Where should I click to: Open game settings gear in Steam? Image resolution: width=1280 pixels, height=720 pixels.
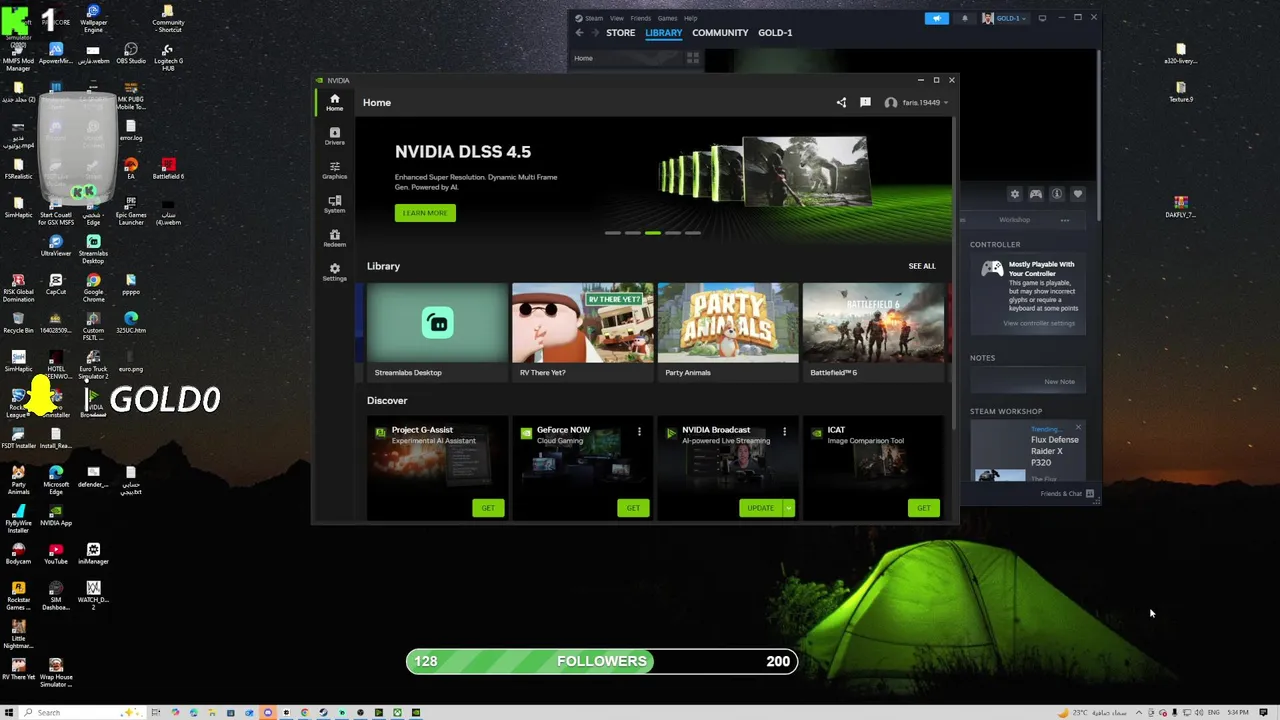1015,194
